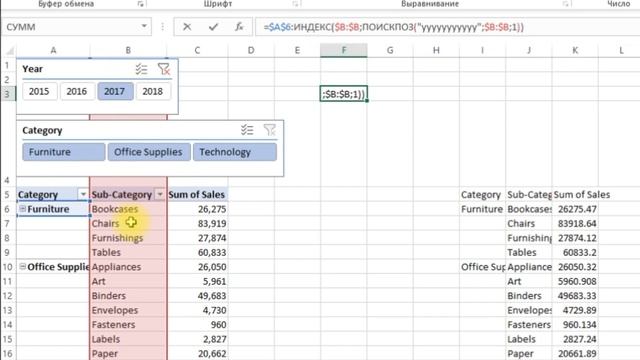The image size is (640, 360).
Task: Toggle year 2017 in the Year slicer
Action: pos(115,91)
